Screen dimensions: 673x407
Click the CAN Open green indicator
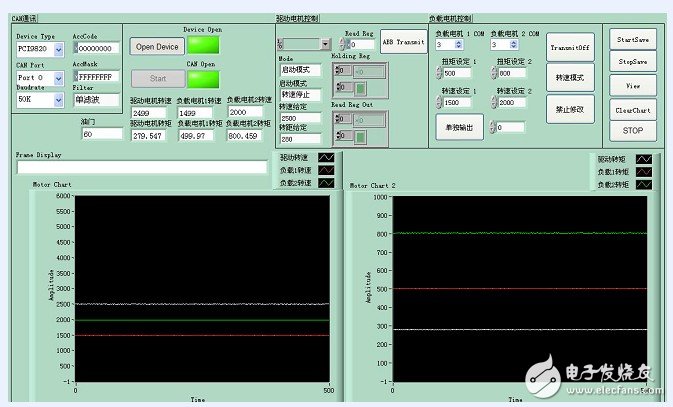(203, 77)
